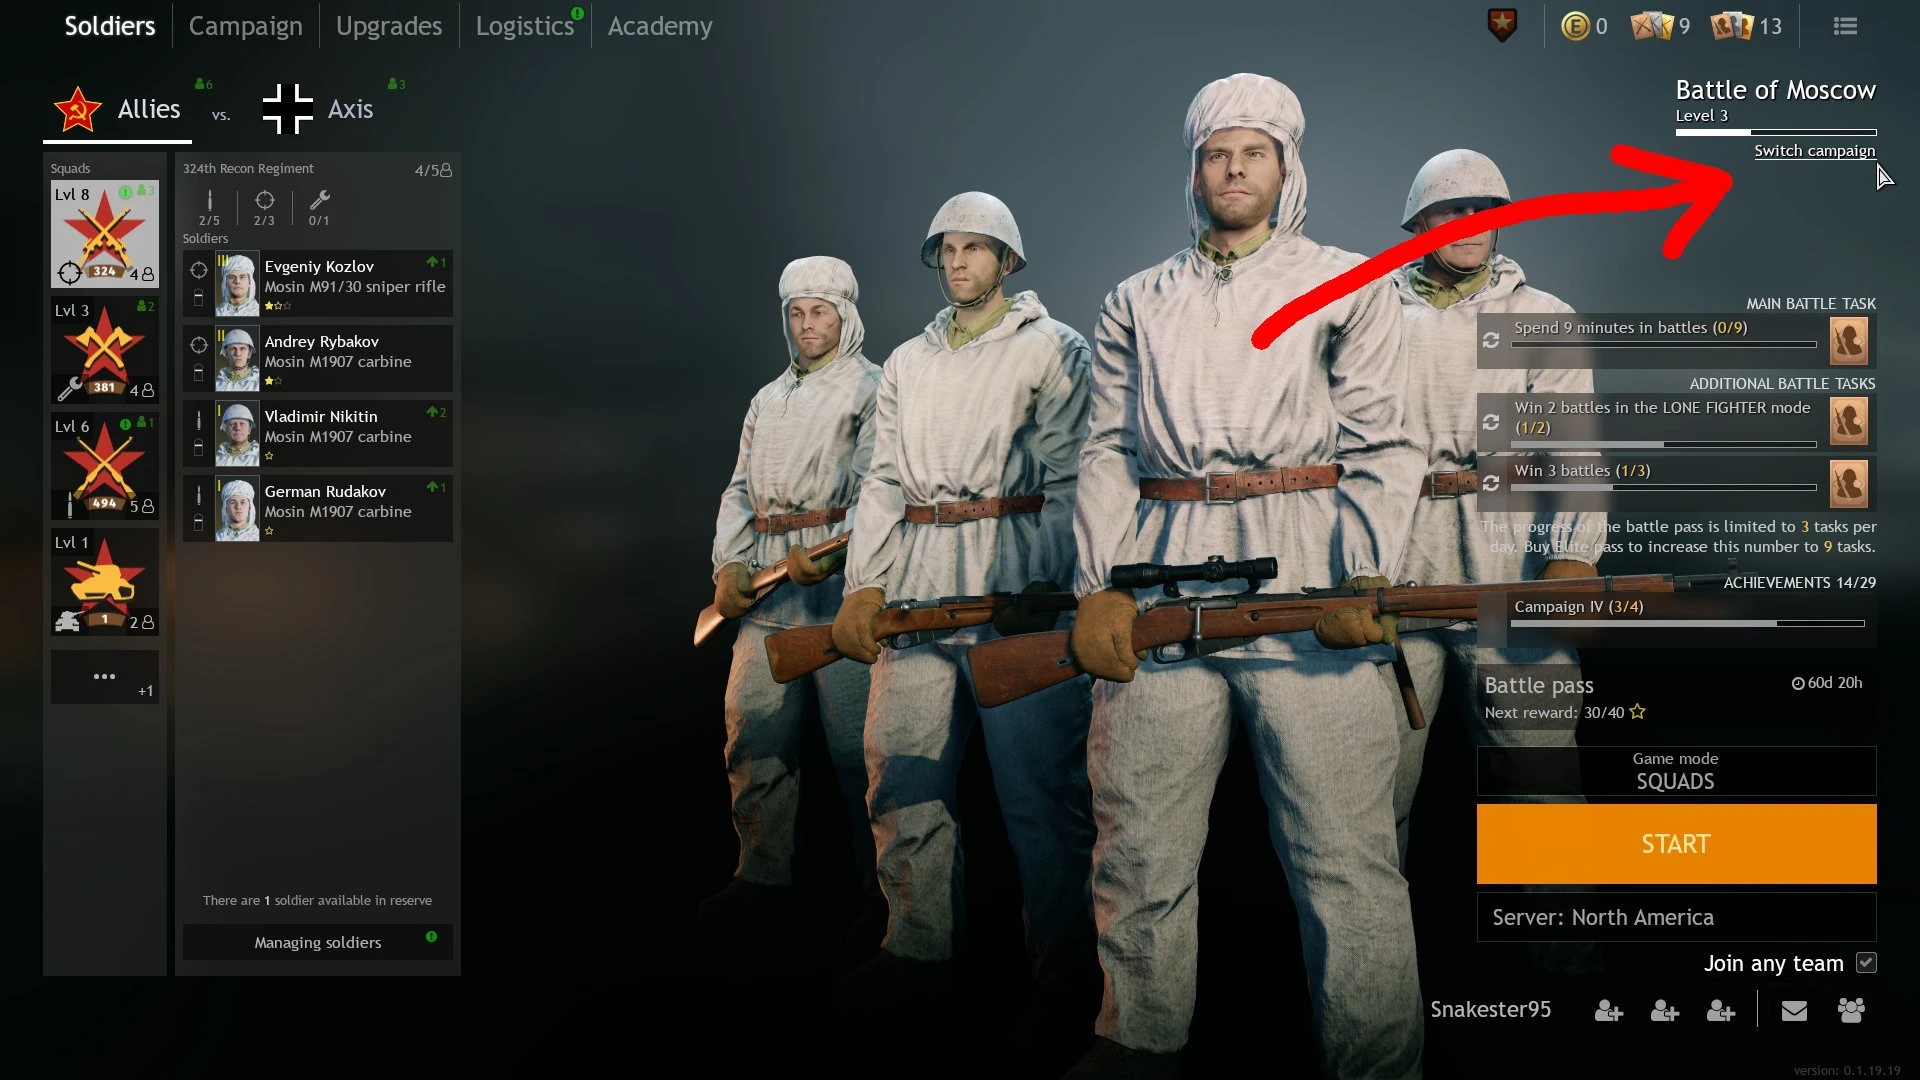The image size is (1920, 1080).
Task: Select the Campaign tab
Action: tap(241, 25)
